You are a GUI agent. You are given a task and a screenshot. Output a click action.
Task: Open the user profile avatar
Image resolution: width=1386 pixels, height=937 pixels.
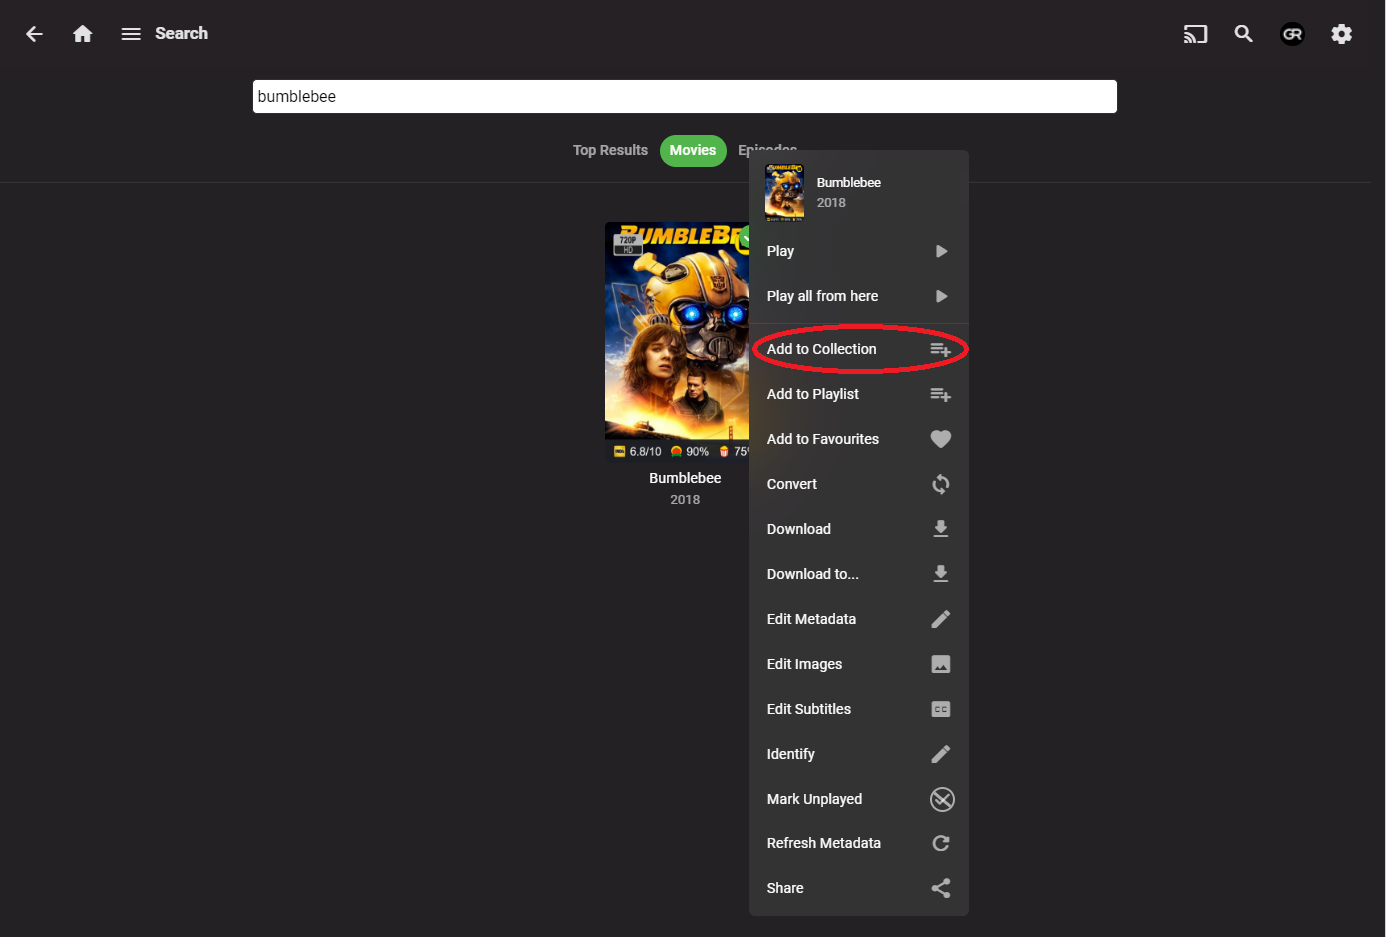(x=1292, y=34)
